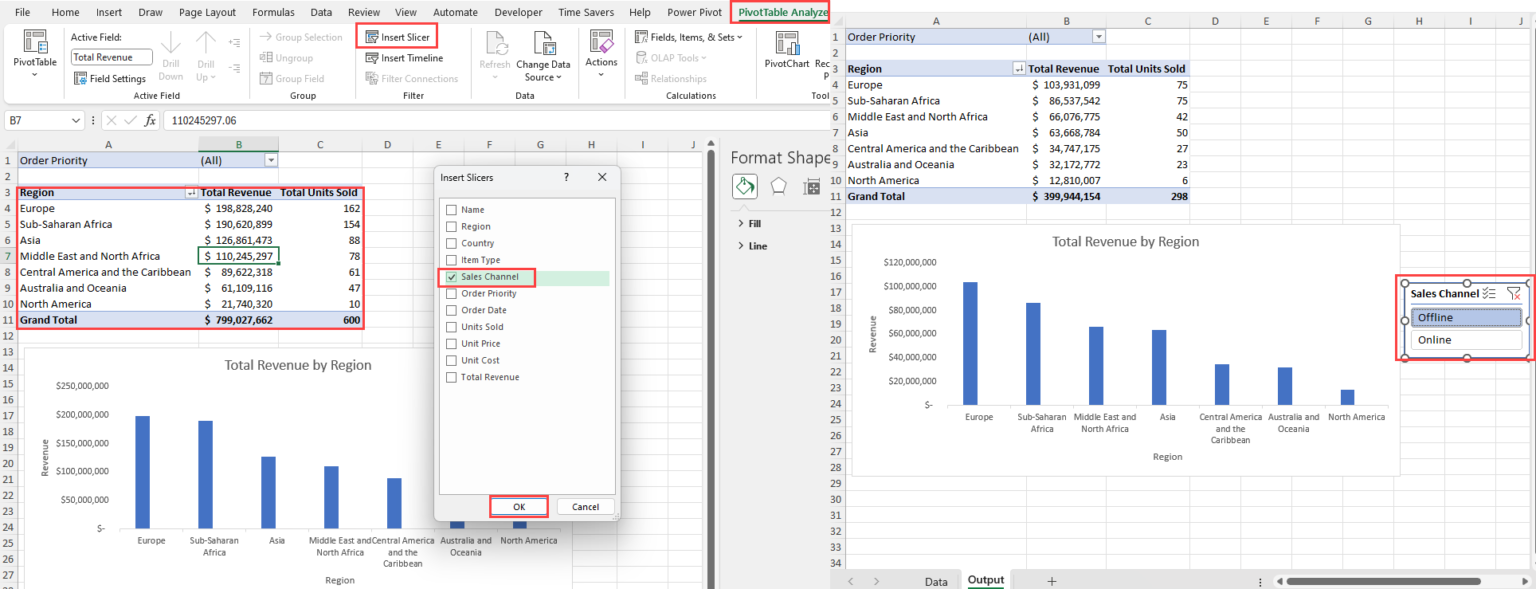Select the Output sheet tab
The height and width of the screenshot is (589, 1536).
pos(985,580)
